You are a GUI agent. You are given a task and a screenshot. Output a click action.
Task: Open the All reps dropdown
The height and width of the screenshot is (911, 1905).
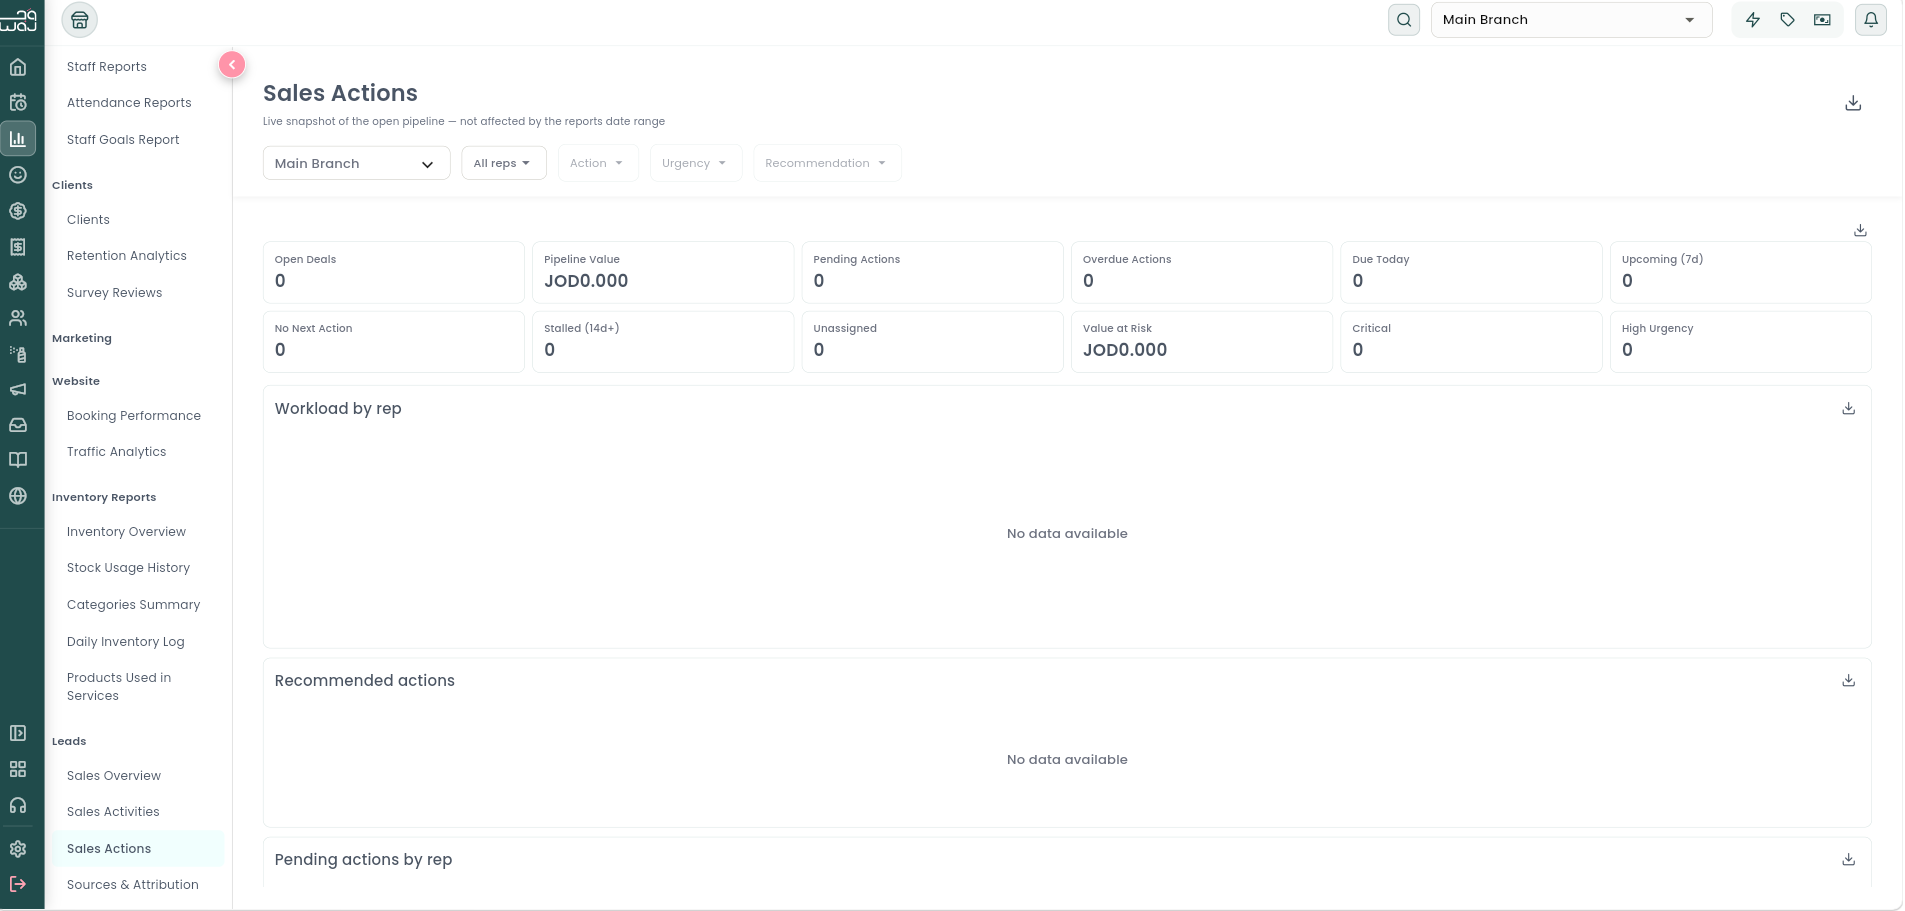(x=504, y=163)
